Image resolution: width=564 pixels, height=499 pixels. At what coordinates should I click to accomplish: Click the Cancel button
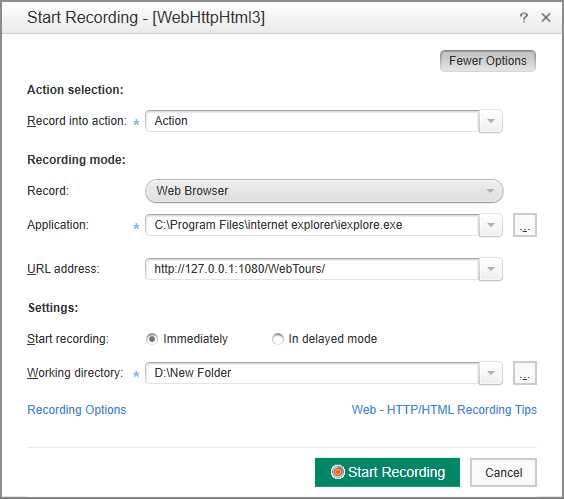tap(503, 472)
